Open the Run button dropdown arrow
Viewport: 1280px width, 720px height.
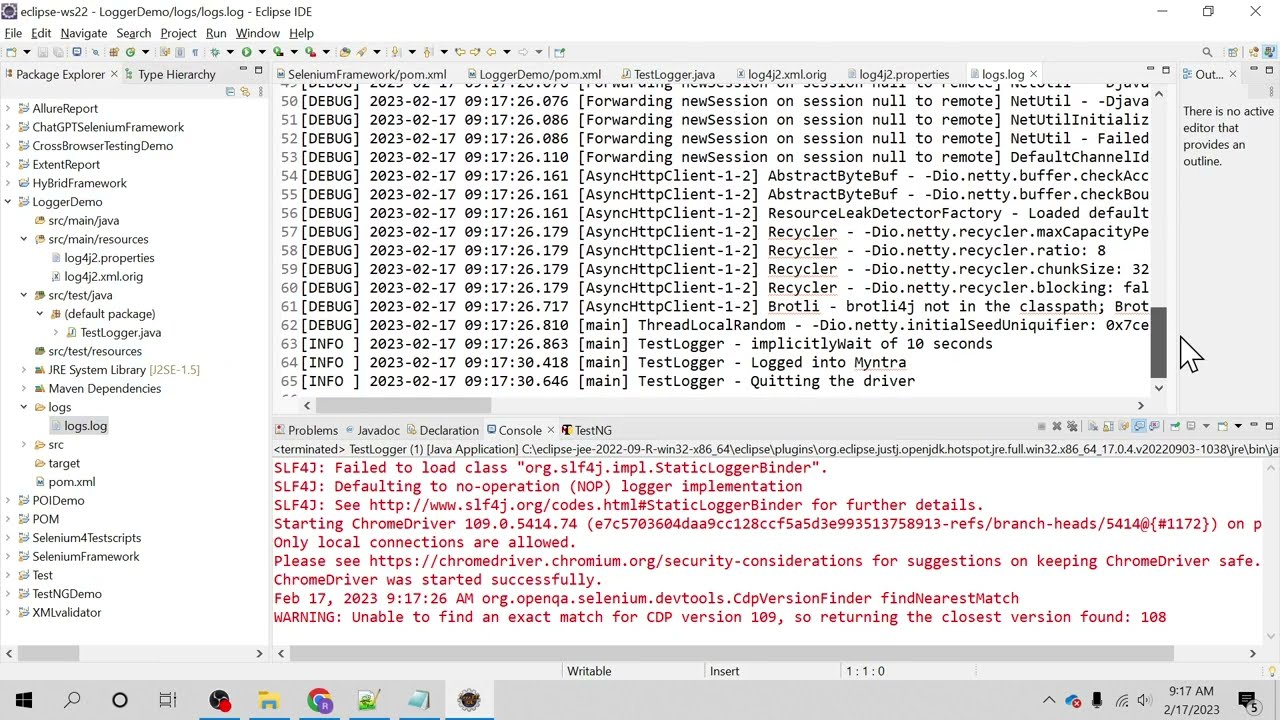click(x=262, y=52)
